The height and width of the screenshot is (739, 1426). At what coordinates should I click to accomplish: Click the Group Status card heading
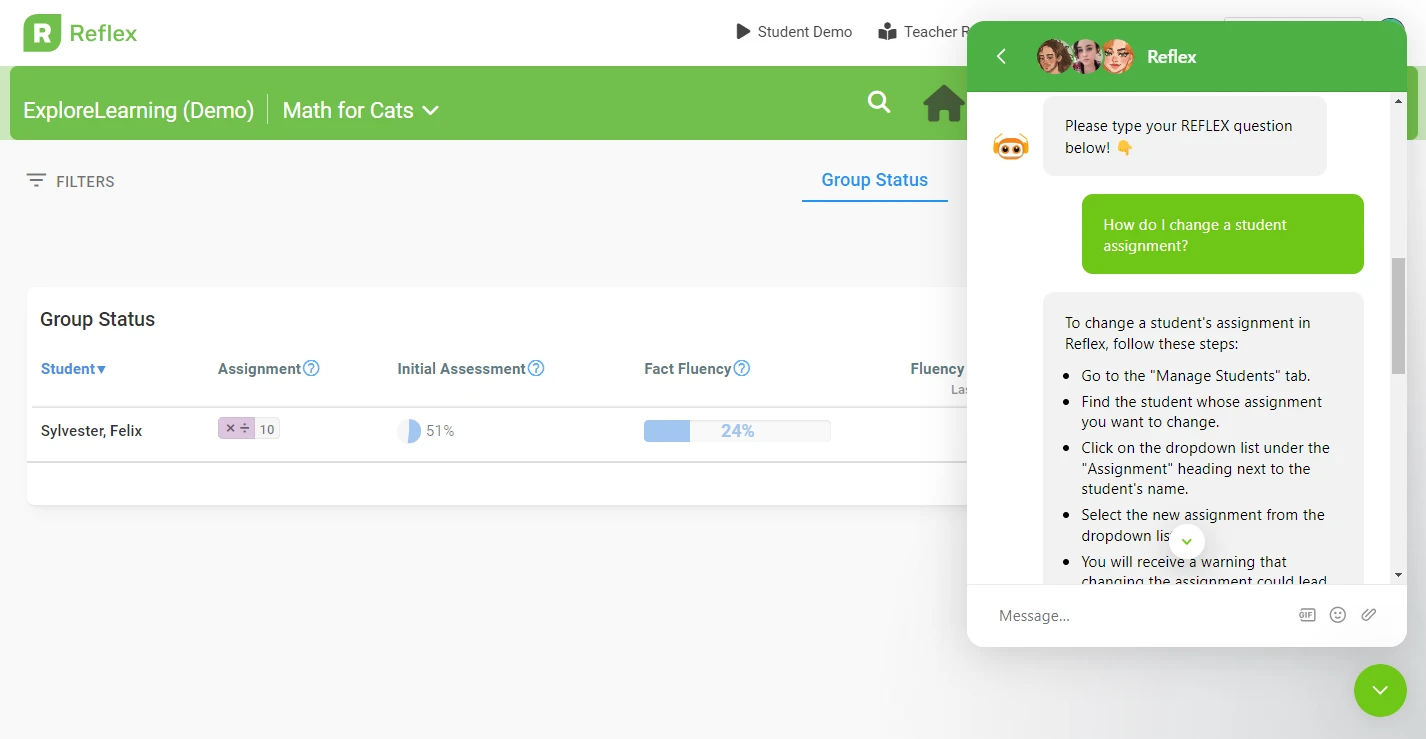coord(98,320)
